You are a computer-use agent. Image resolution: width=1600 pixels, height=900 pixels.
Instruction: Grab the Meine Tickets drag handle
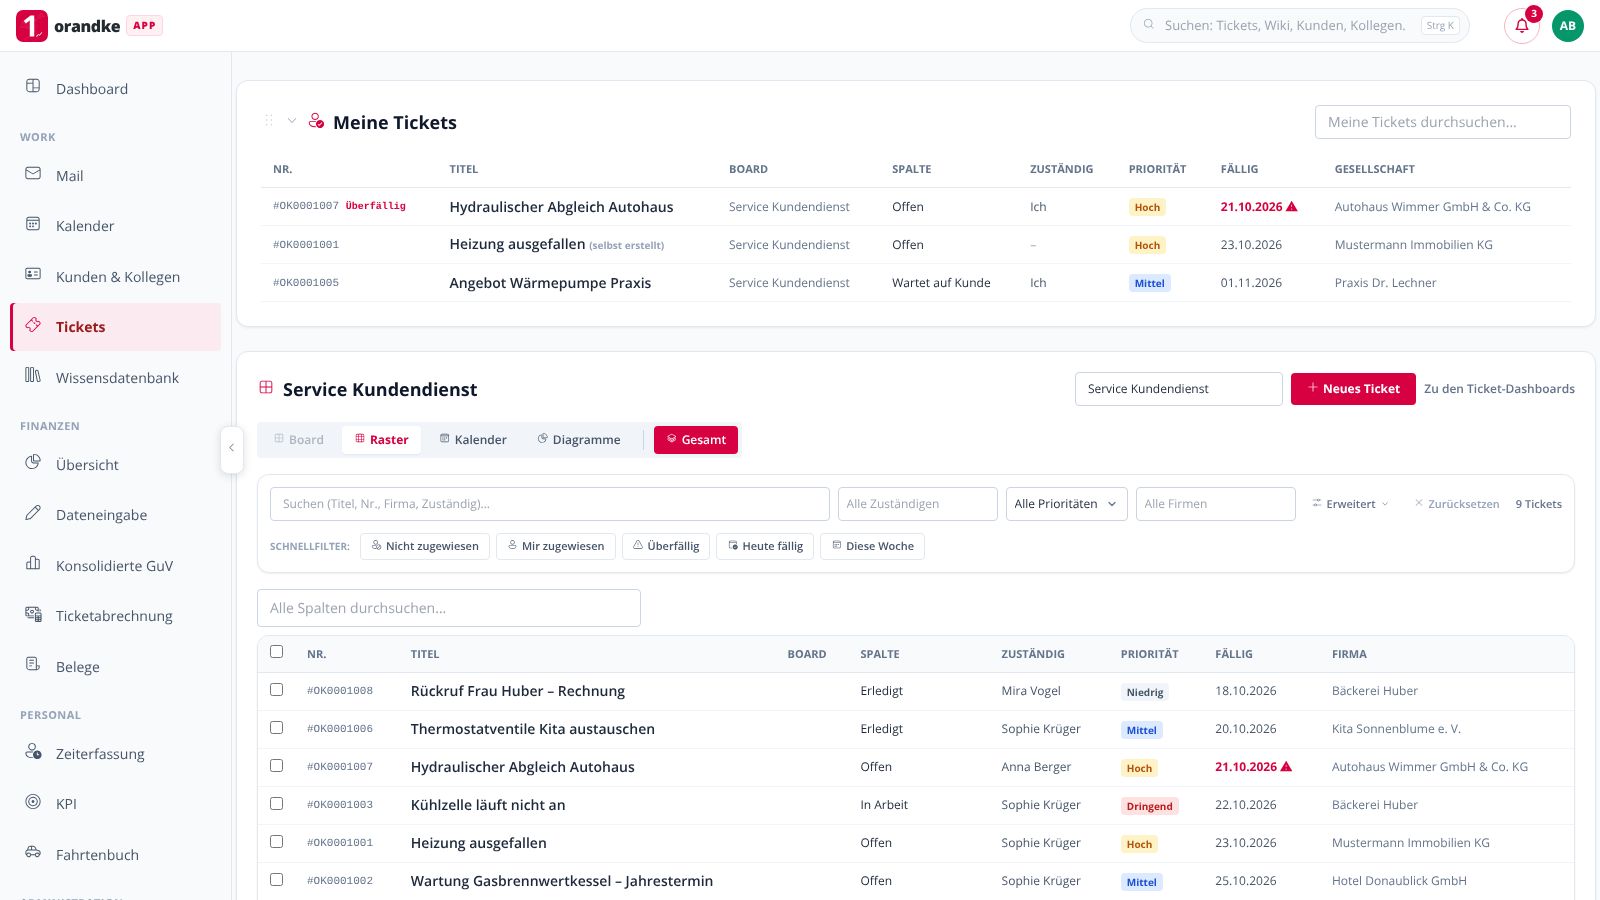tap(268, 121)
